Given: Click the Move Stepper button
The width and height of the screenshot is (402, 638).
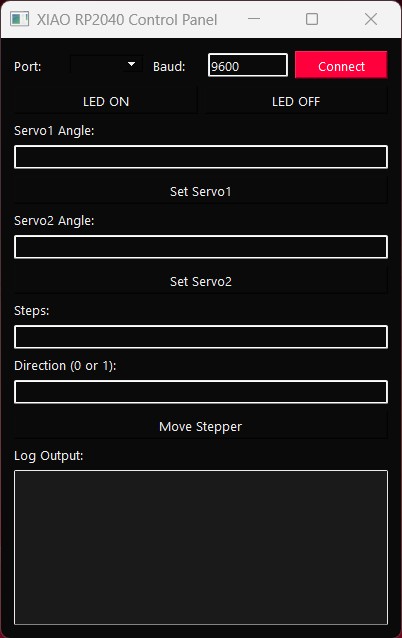Looking at the screenshot, I should tap(201, 426).
